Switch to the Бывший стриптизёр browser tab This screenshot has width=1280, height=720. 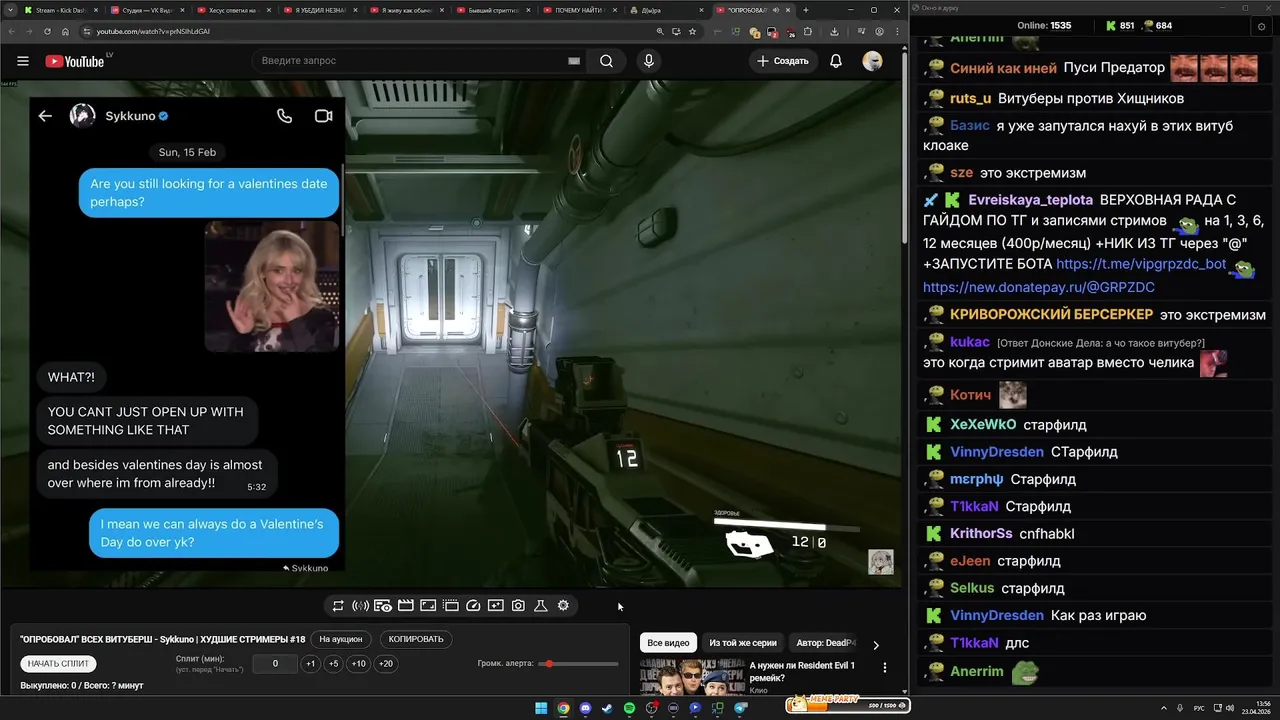(496, 10)
